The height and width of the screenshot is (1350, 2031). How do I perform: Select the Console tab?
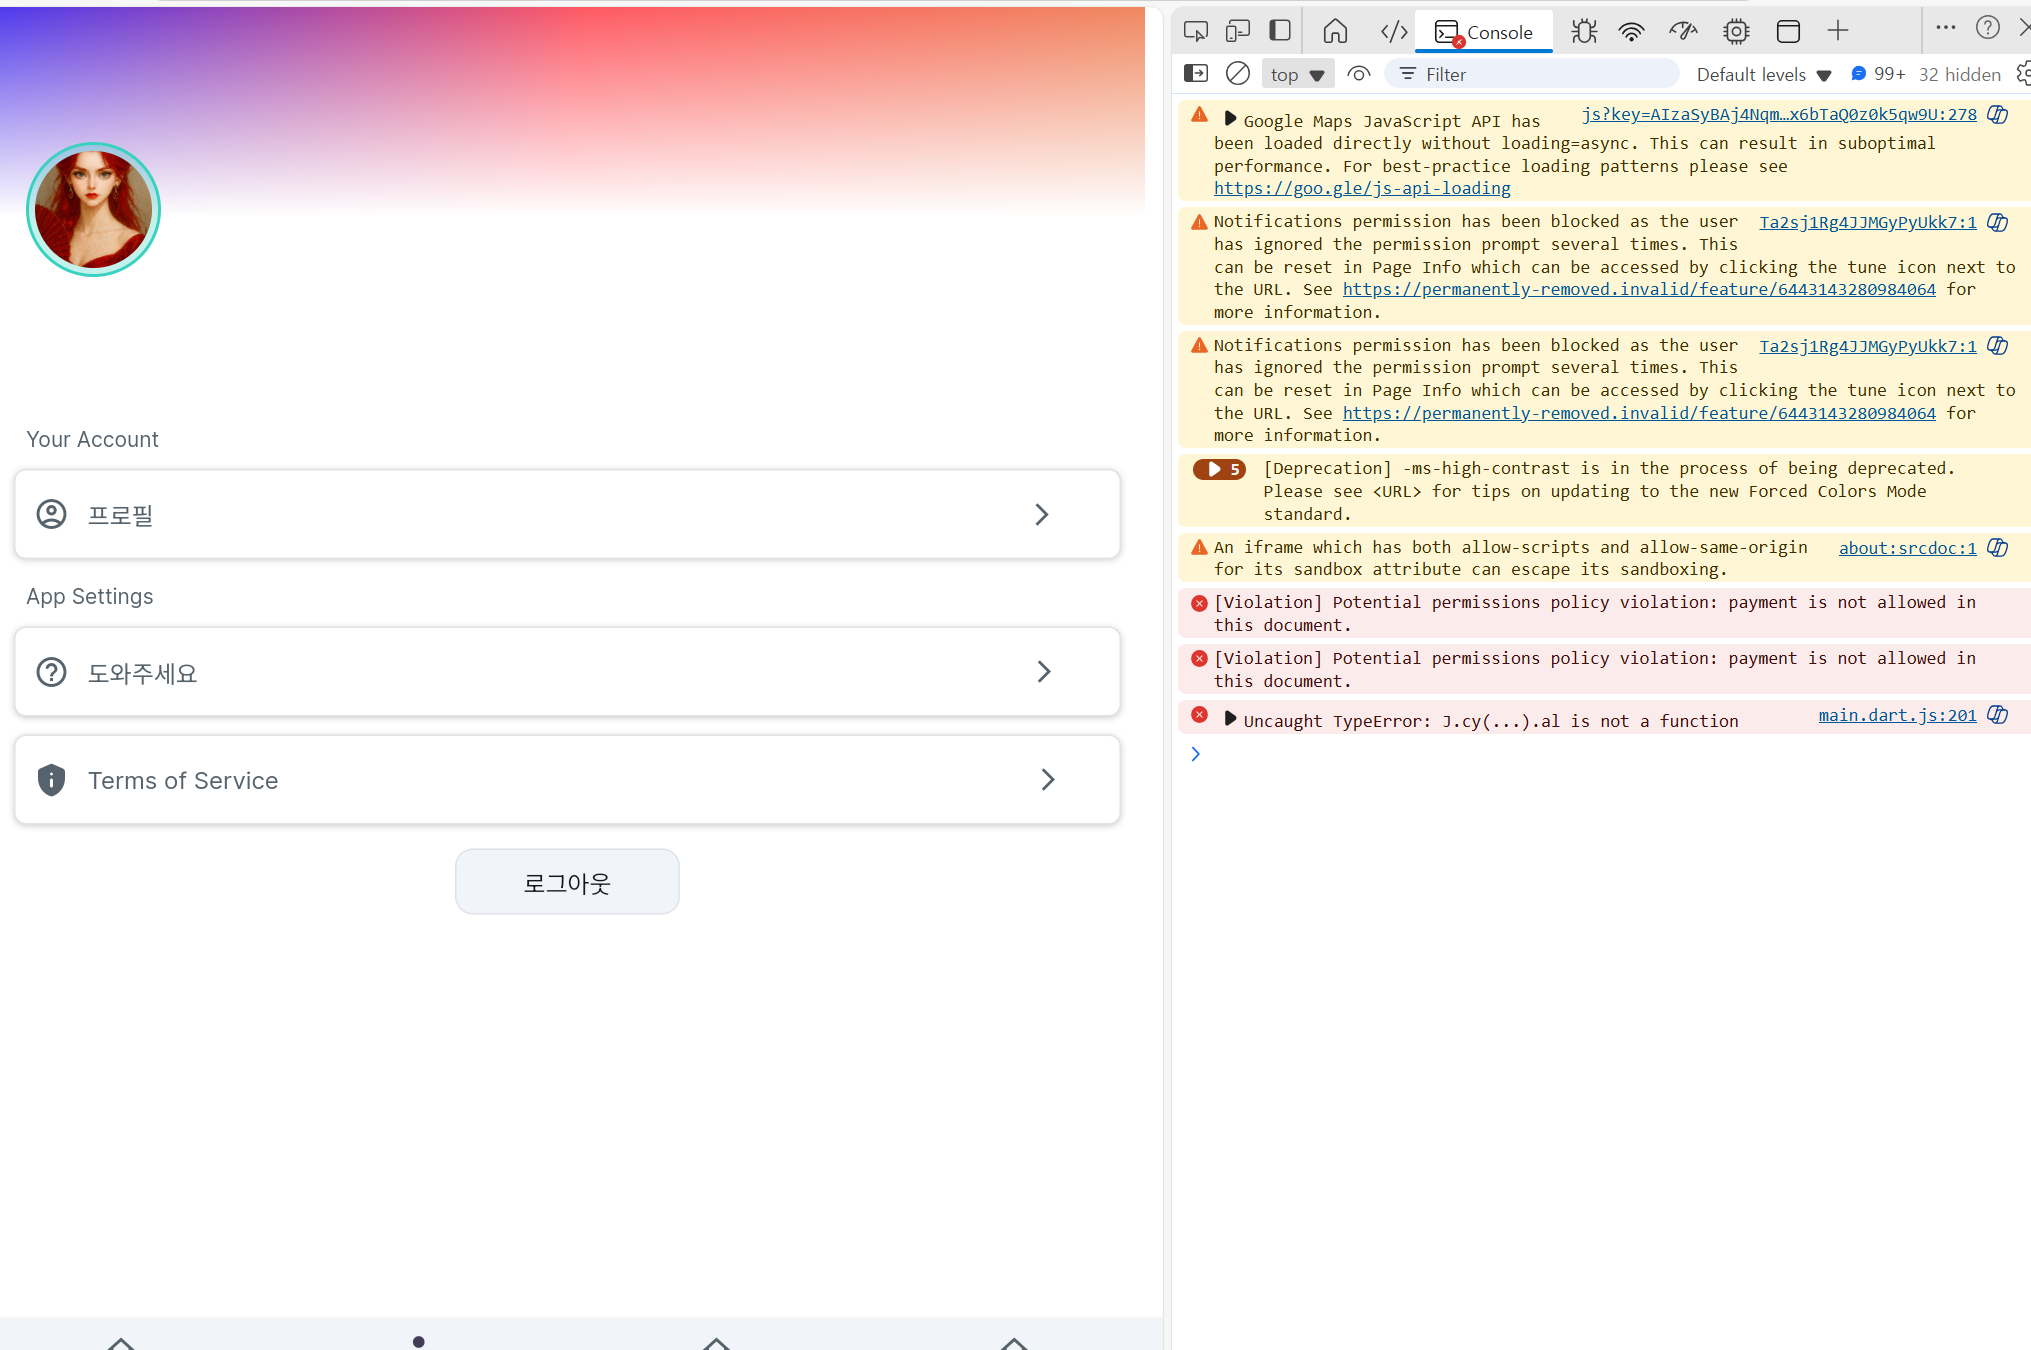point(1484,32)
